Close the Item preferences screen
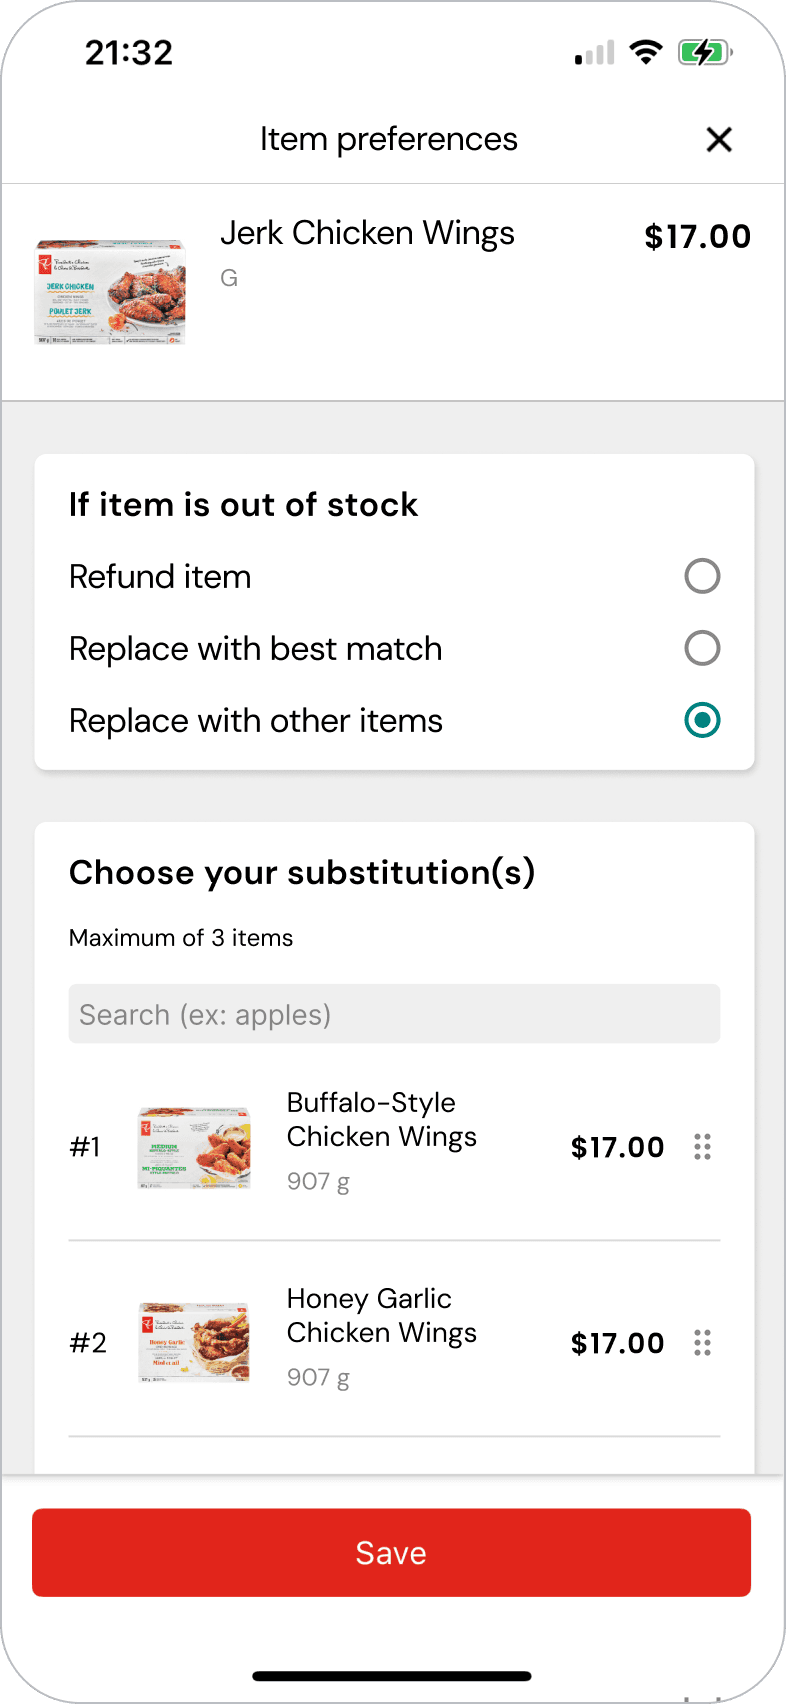This screenshot has height=1704, width=786. (x=719, y=139)
